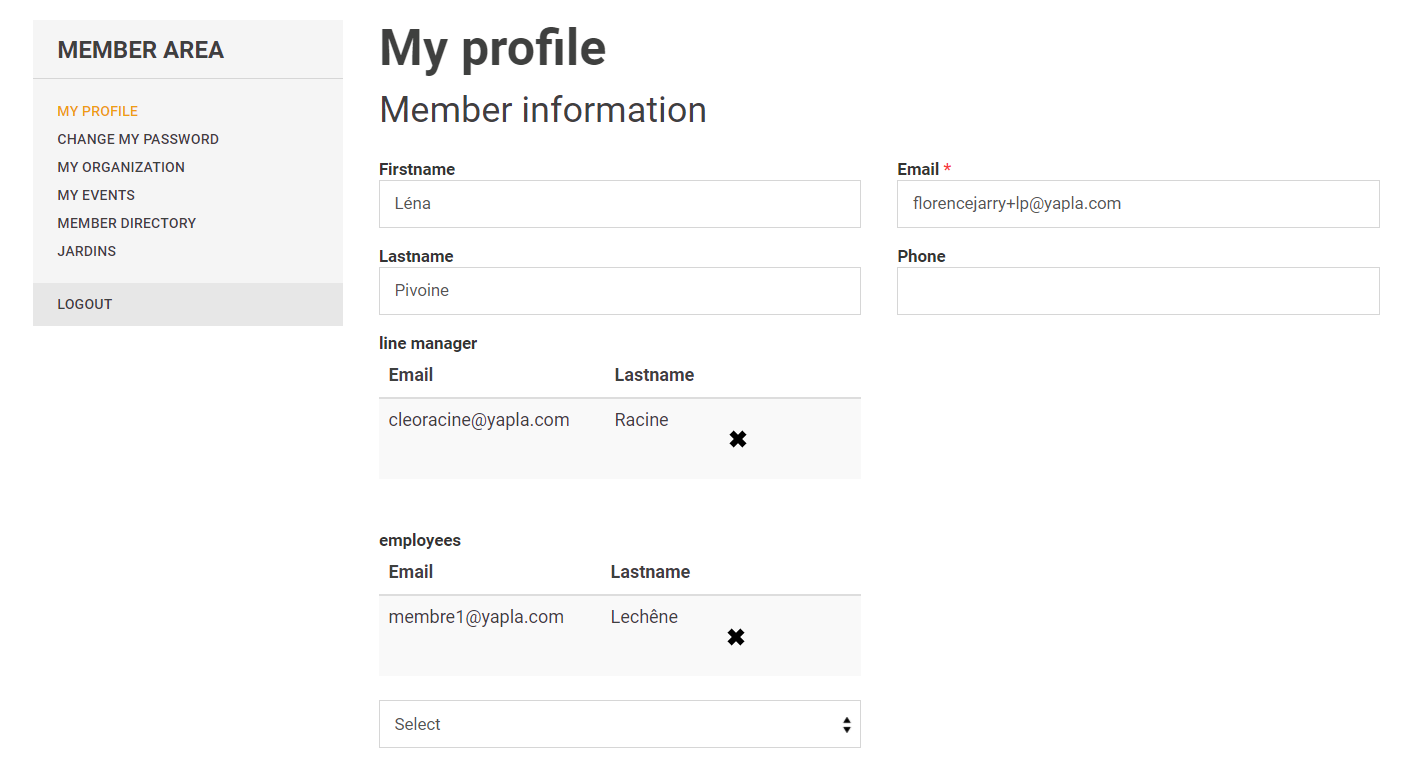The image size is (1425, 774).
Task: Click into the Email address field
Action: click(x=1137, y=204)
